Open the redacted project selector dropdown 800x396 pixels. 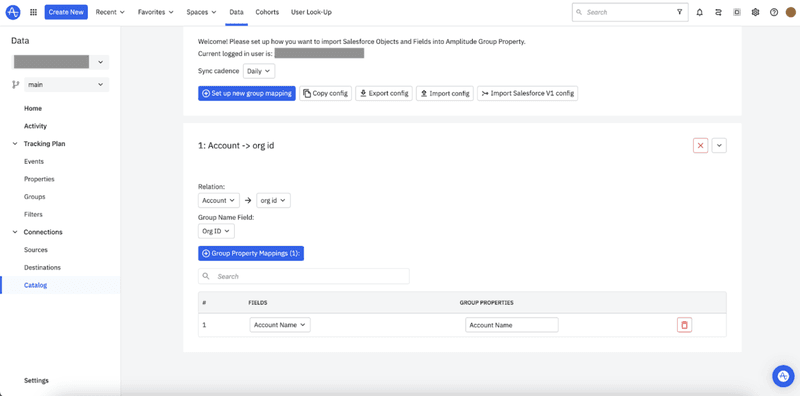(61, 62)
